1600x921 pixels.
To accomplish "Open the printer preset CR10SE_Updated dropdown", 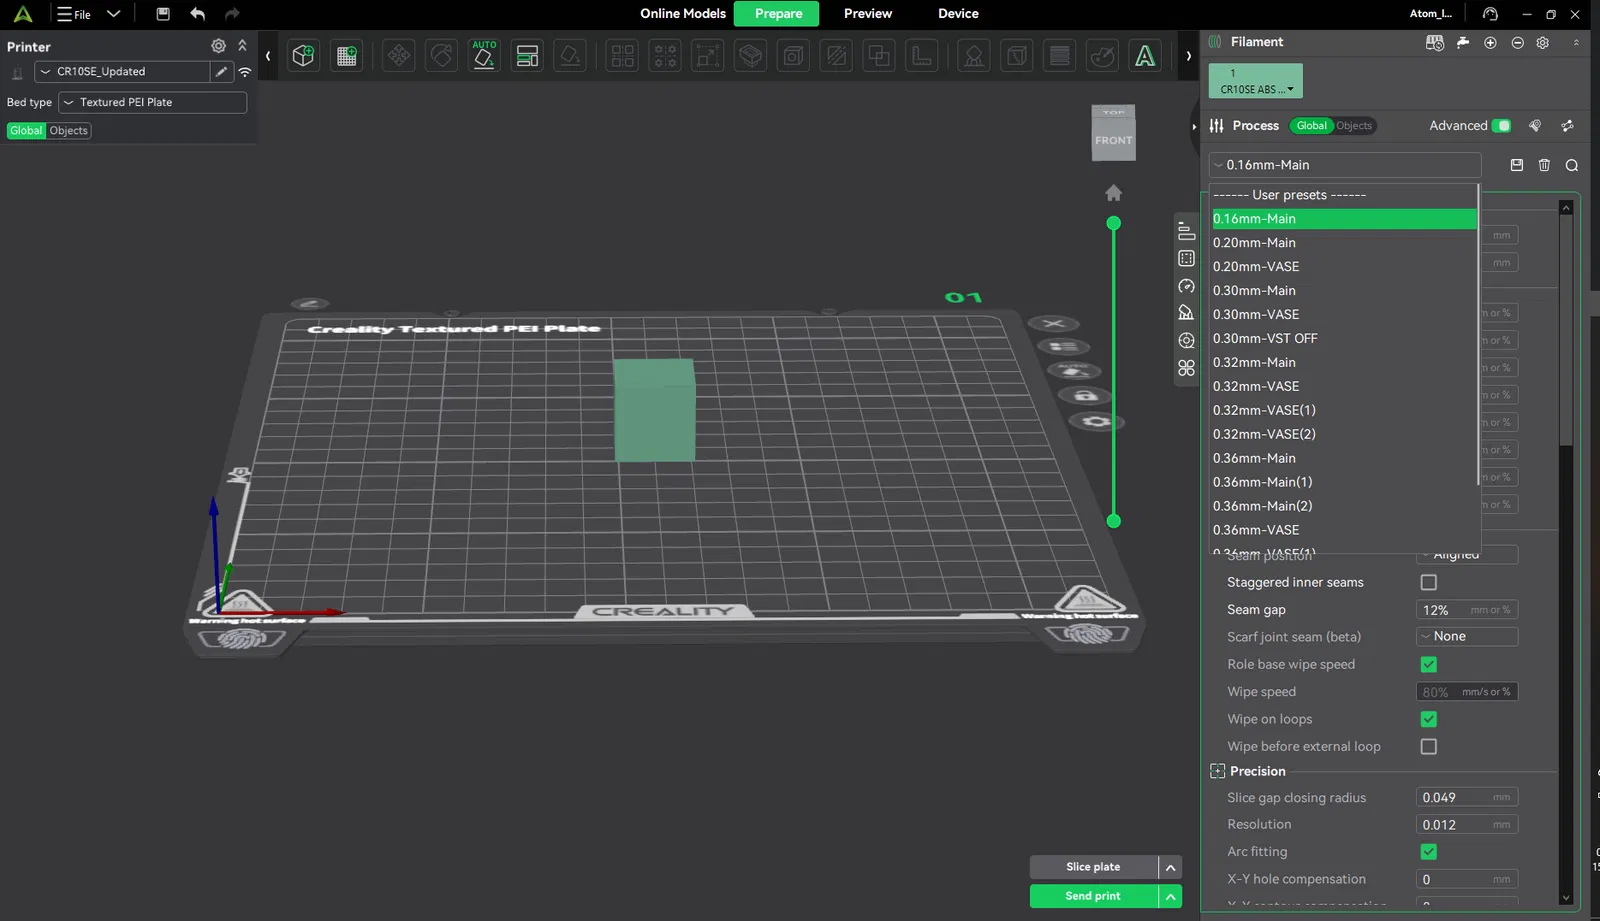I will [122, 72].
